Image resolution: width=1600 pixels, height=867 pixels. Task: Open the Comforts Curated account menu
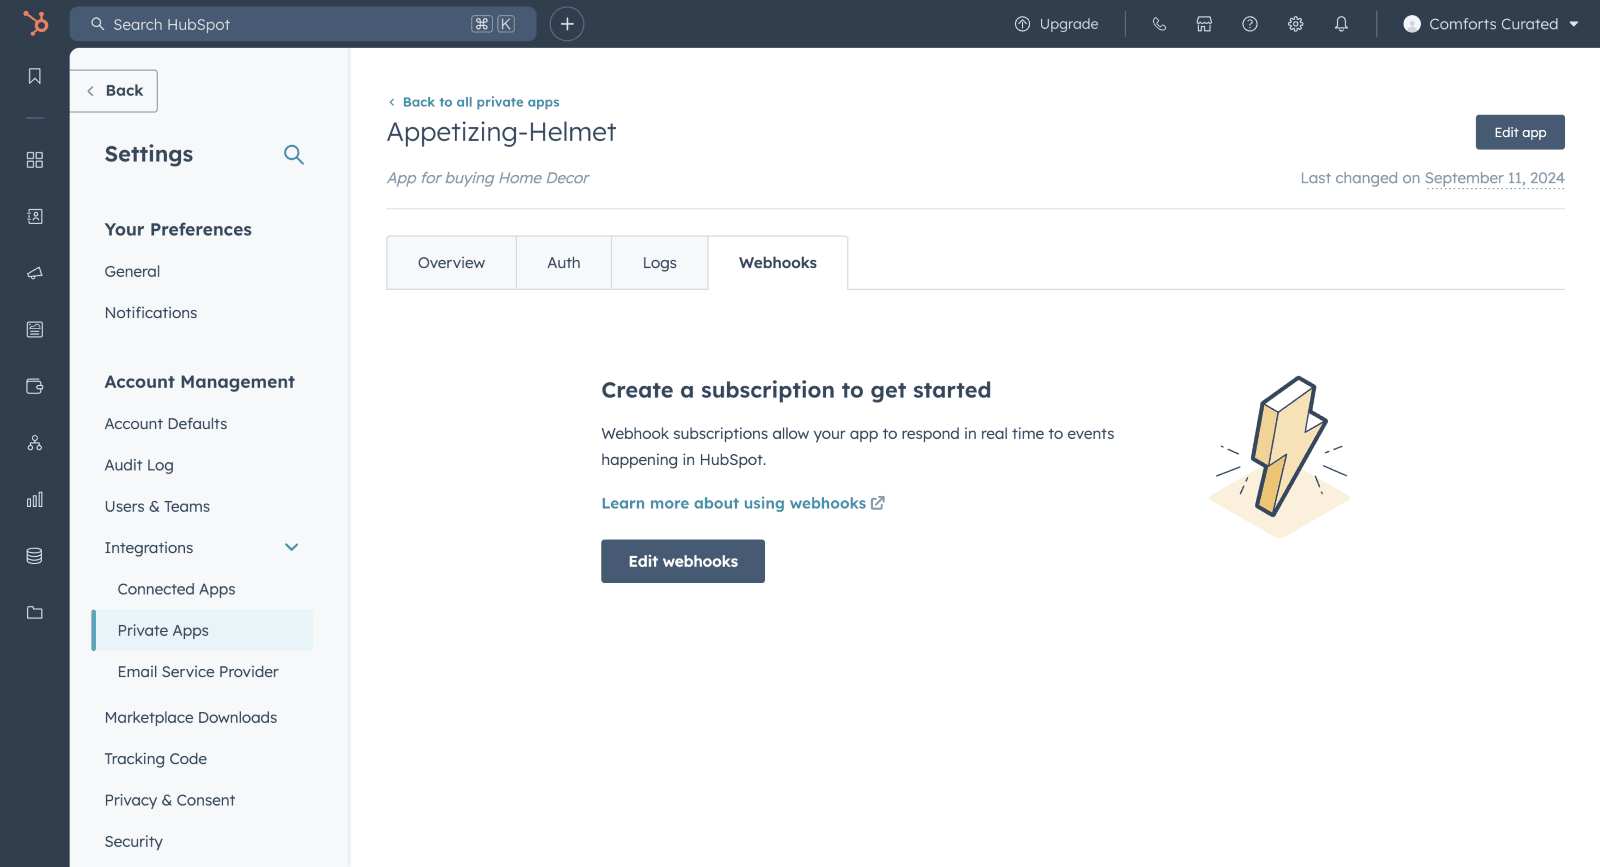1491,24
